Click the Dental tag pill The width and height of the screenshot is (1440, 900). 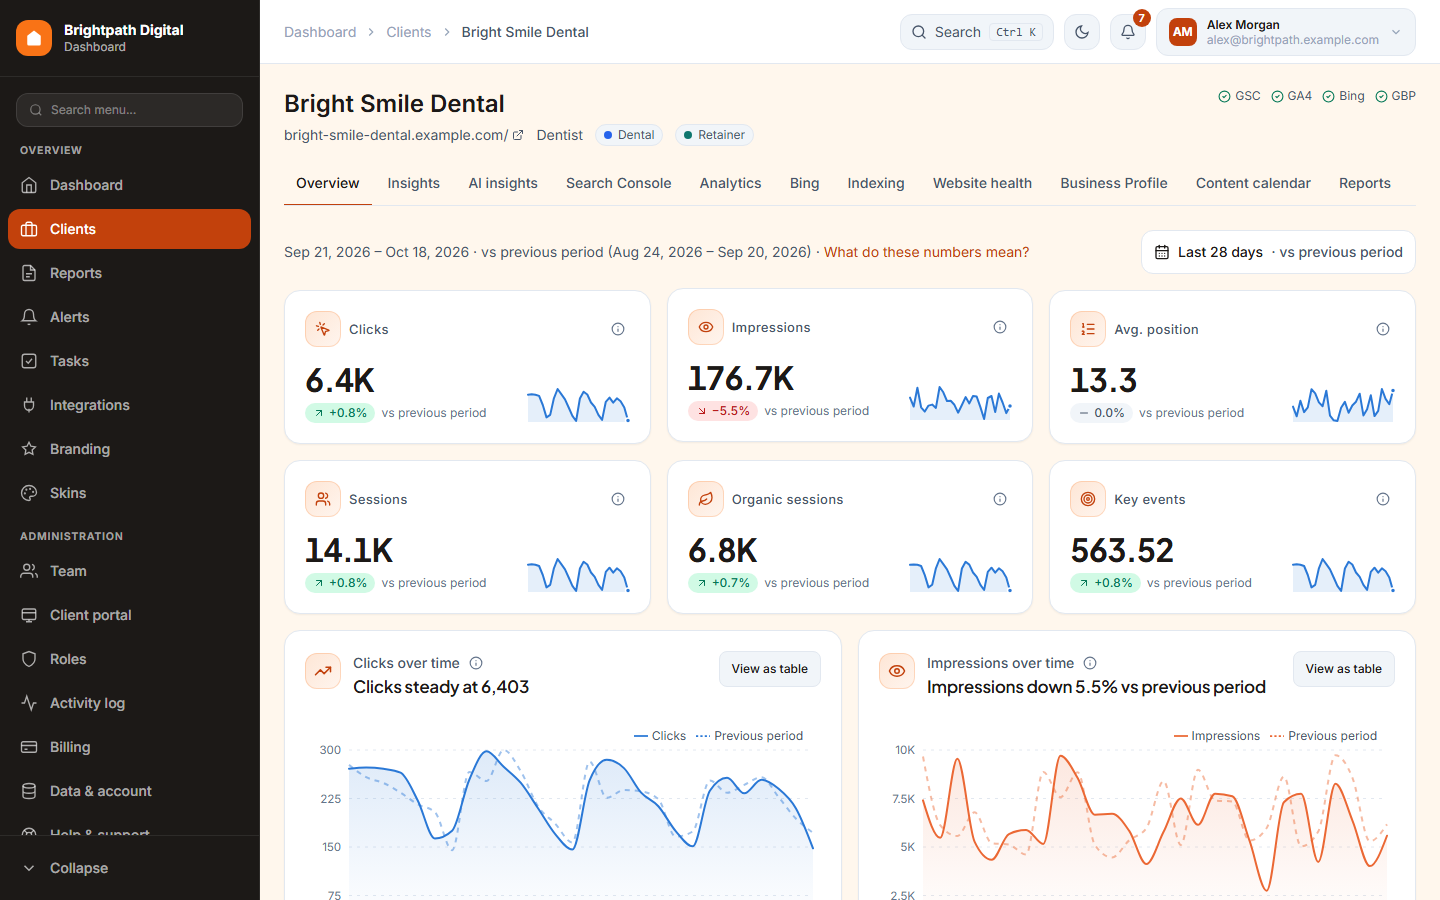[x=629, y=135]
